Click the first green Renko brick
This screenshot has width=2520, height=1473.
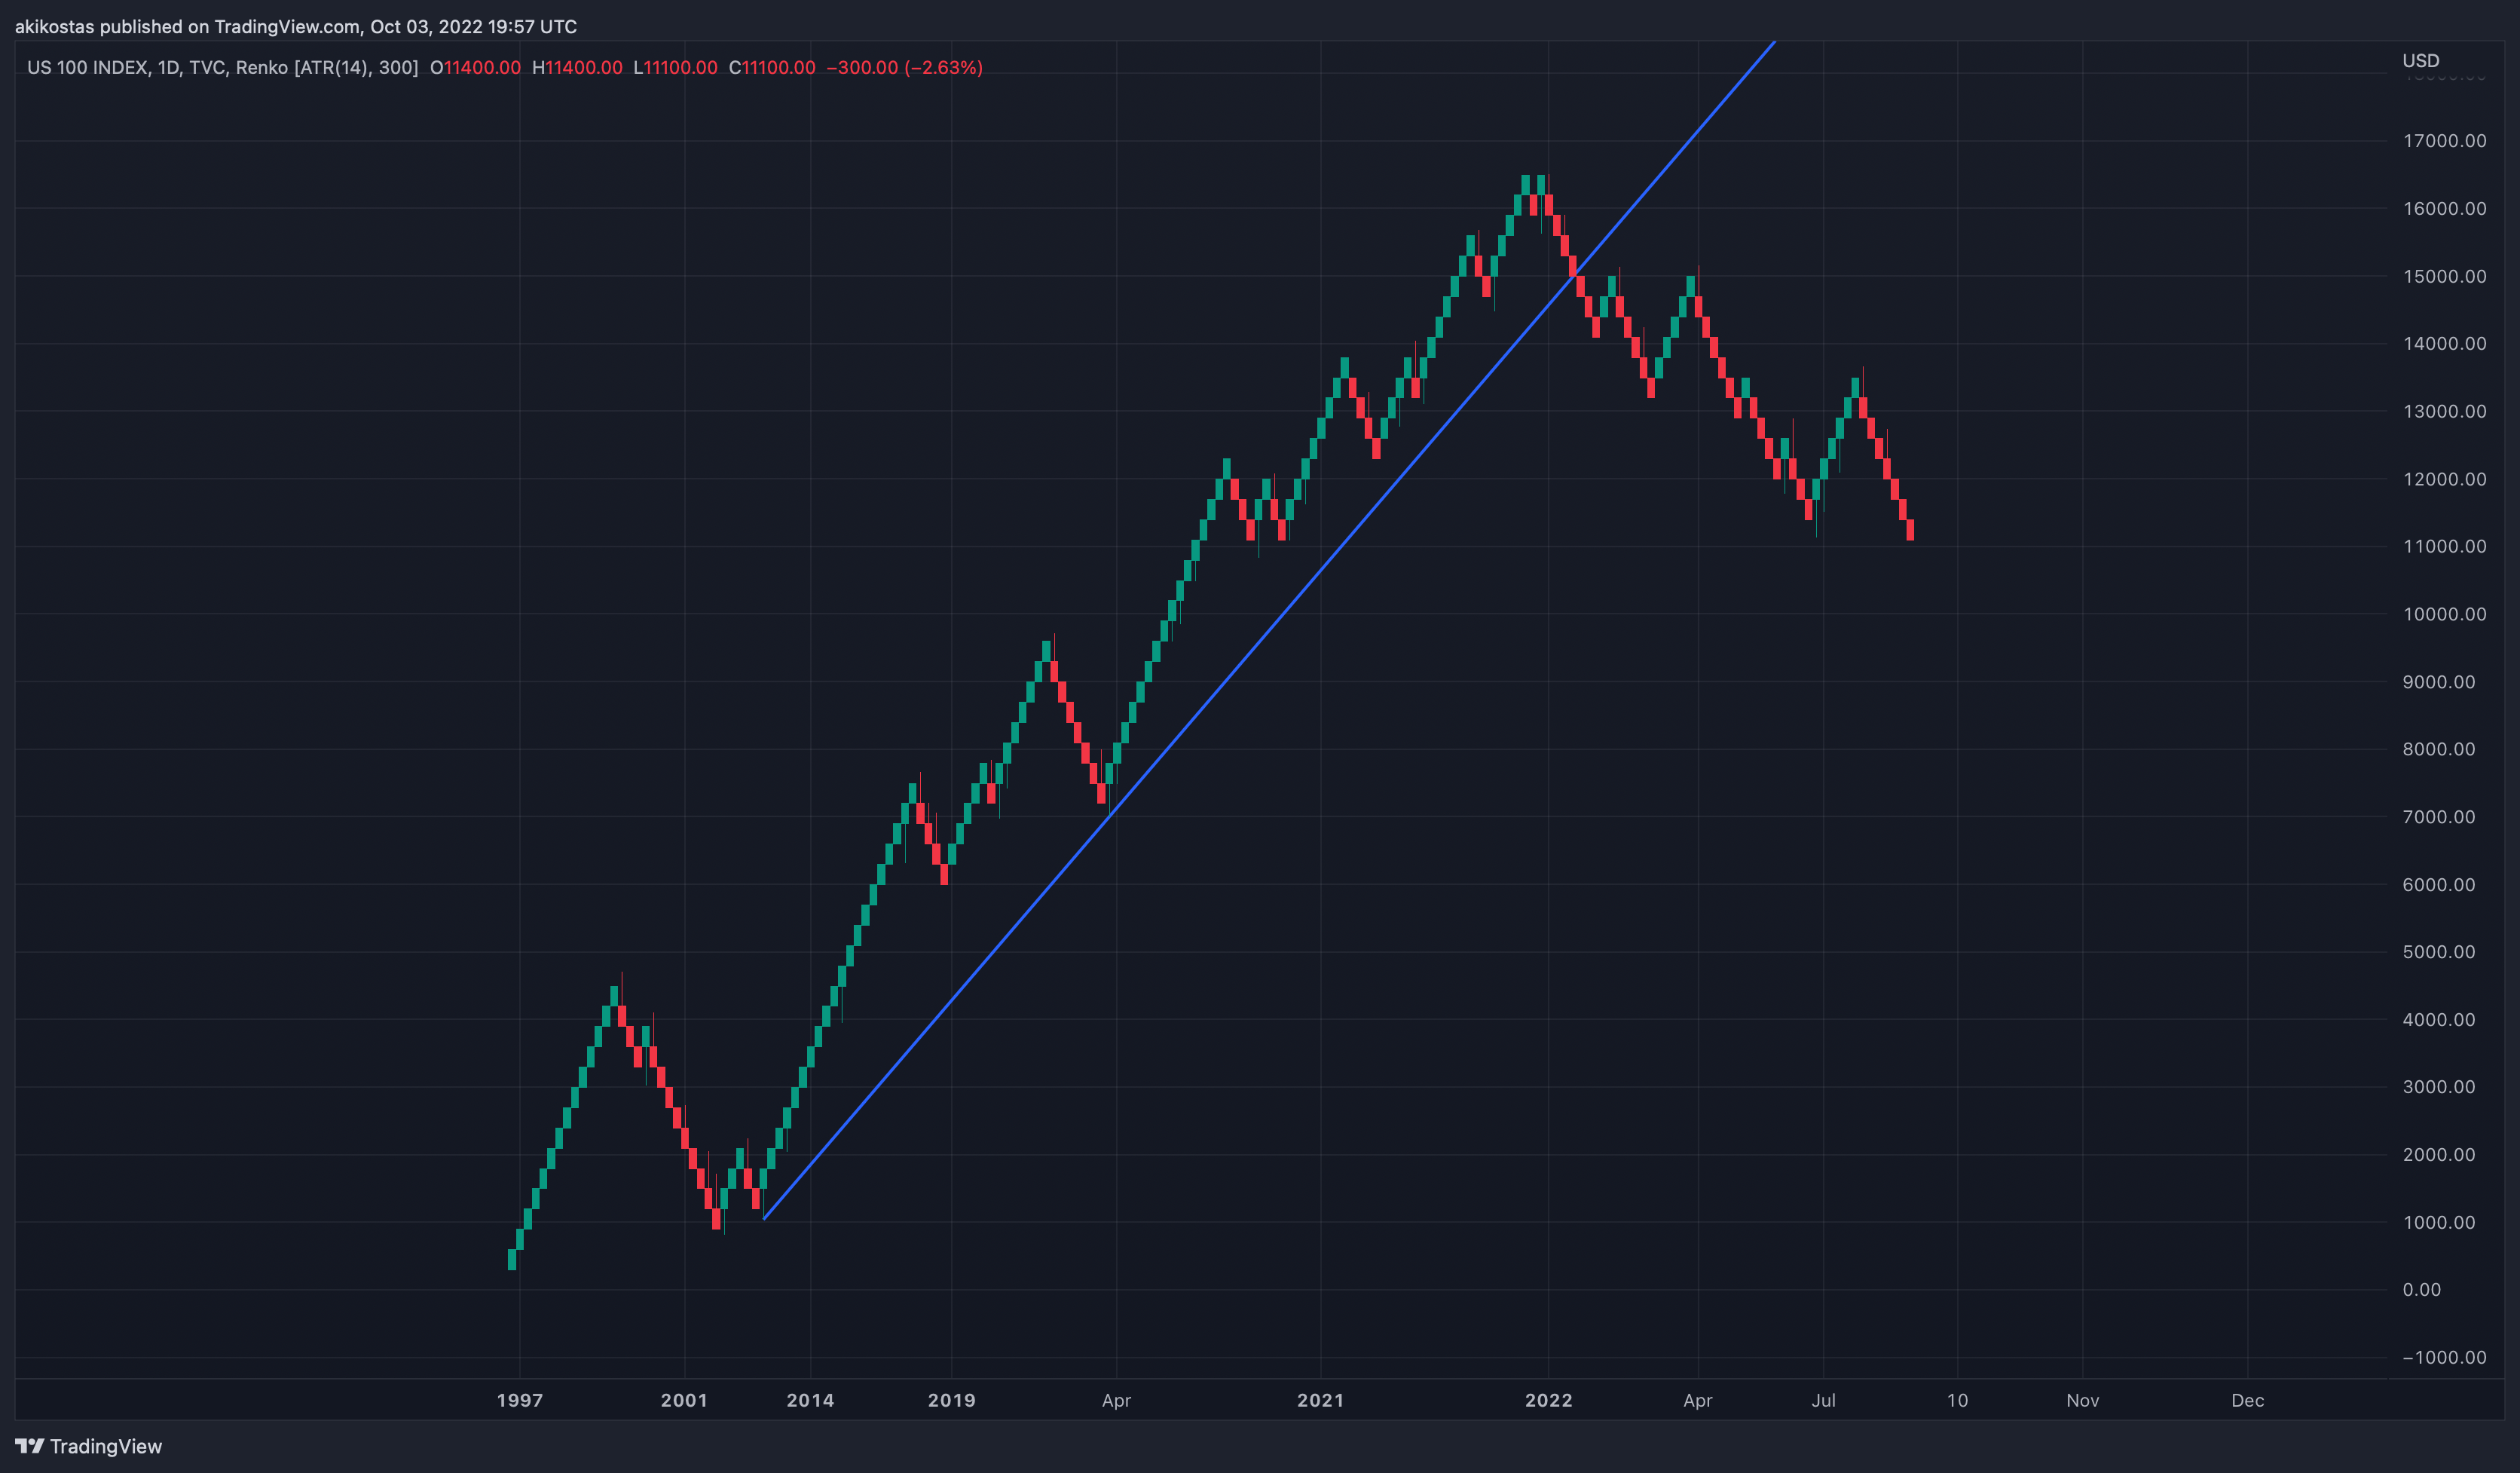click(x=512, y=1260)
